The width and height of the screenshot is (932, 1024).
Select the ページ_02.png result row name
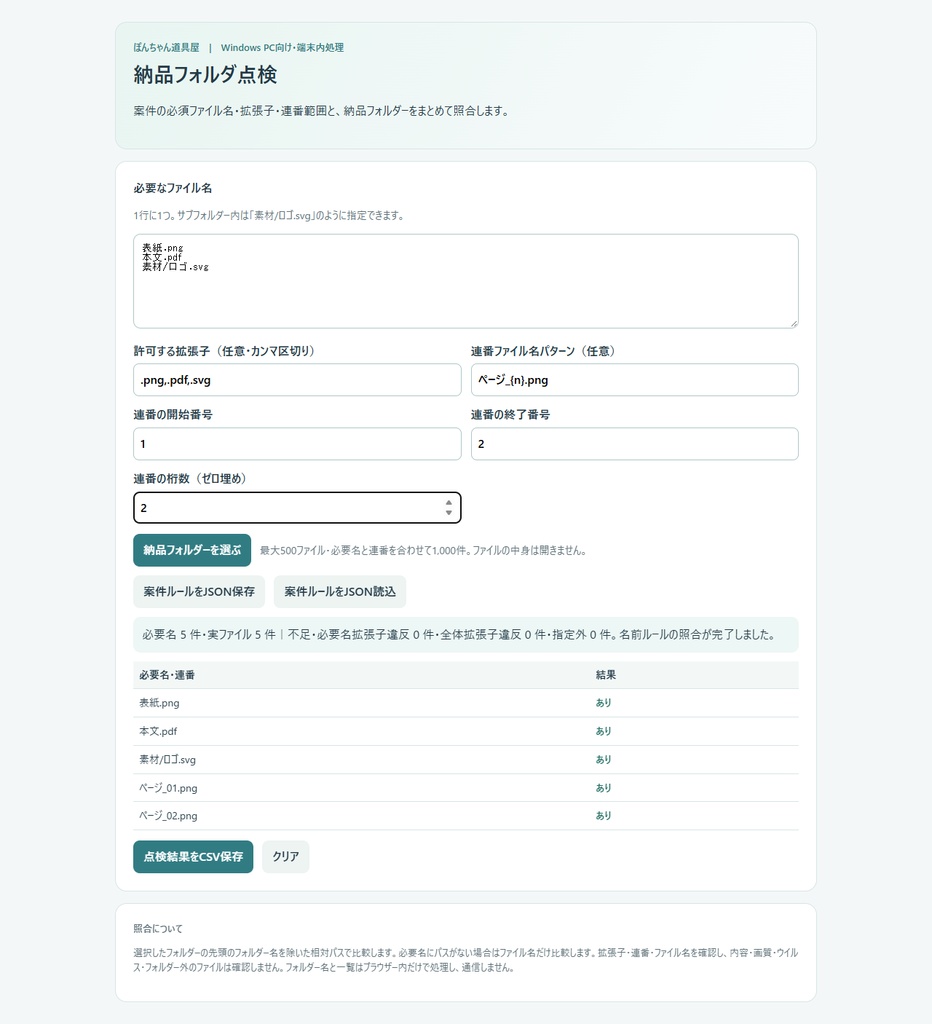(168, 816)
